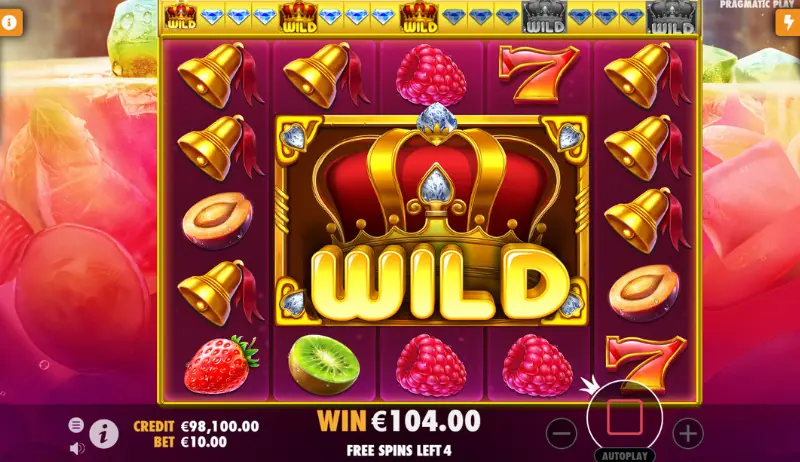This screenshot has height=462, width=800.
Task: Click the first greyed-out WILD in progress bar
Action: pyautogui.click(x=544, y=17)
